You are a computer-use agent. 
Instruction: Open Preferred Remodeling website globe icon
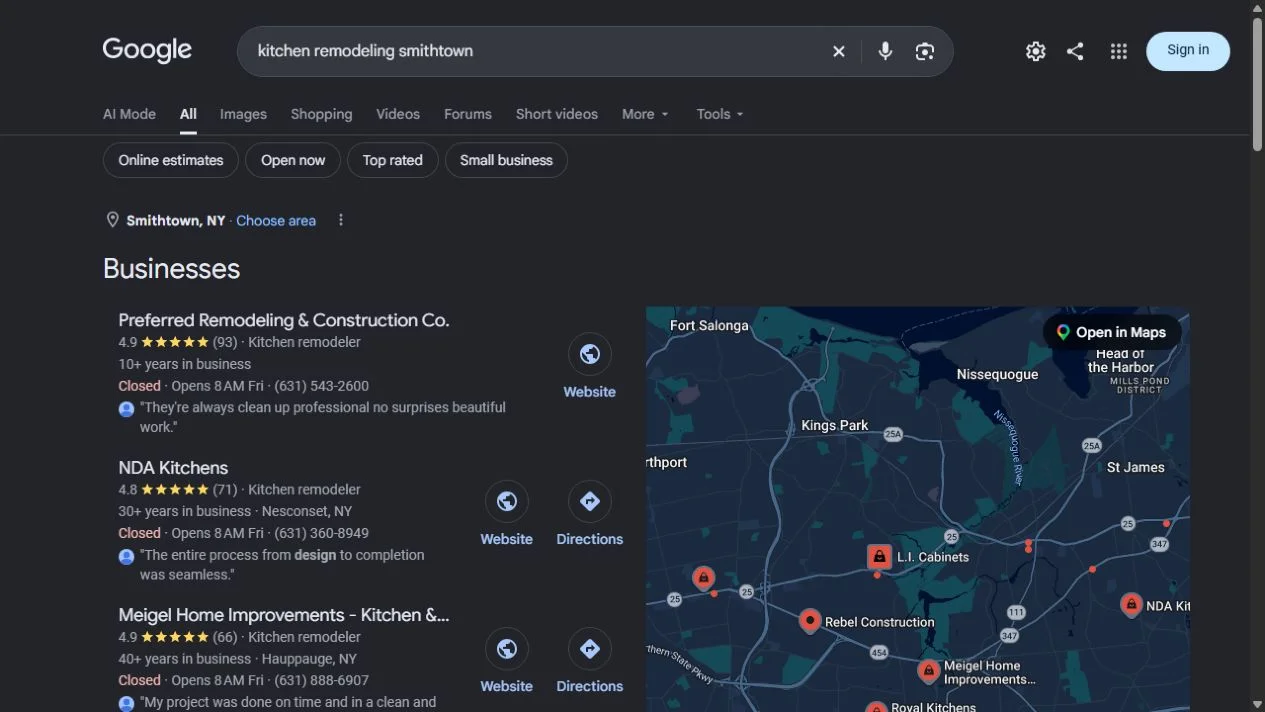[590, 354]
